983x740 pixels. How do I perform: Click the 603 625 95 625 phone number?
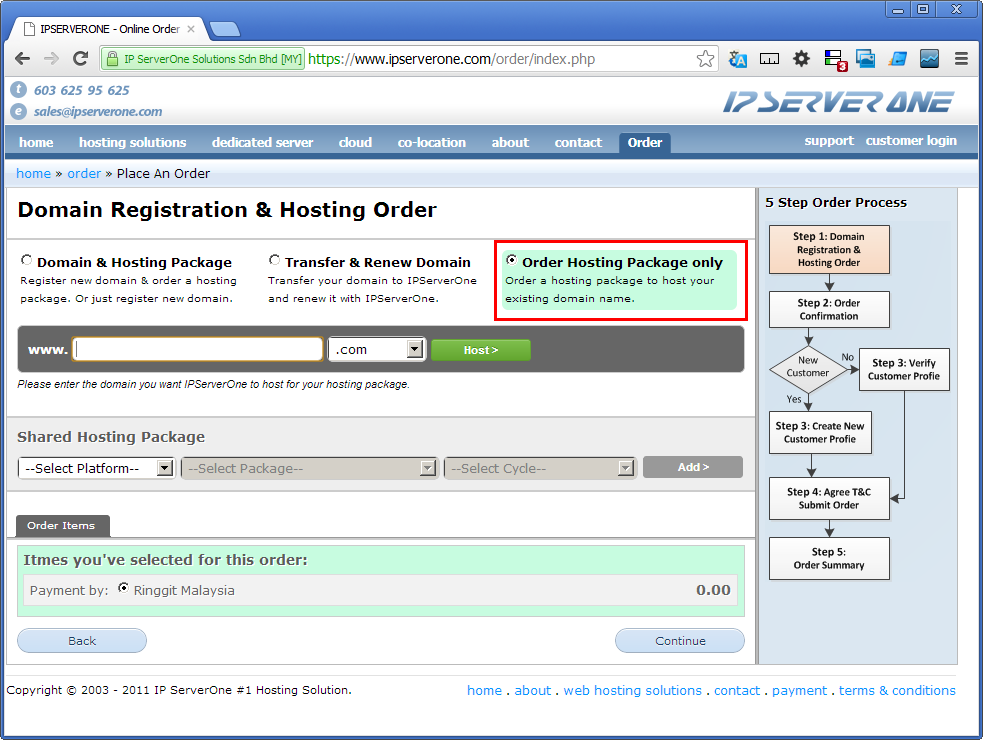click(x=81, y=90)
